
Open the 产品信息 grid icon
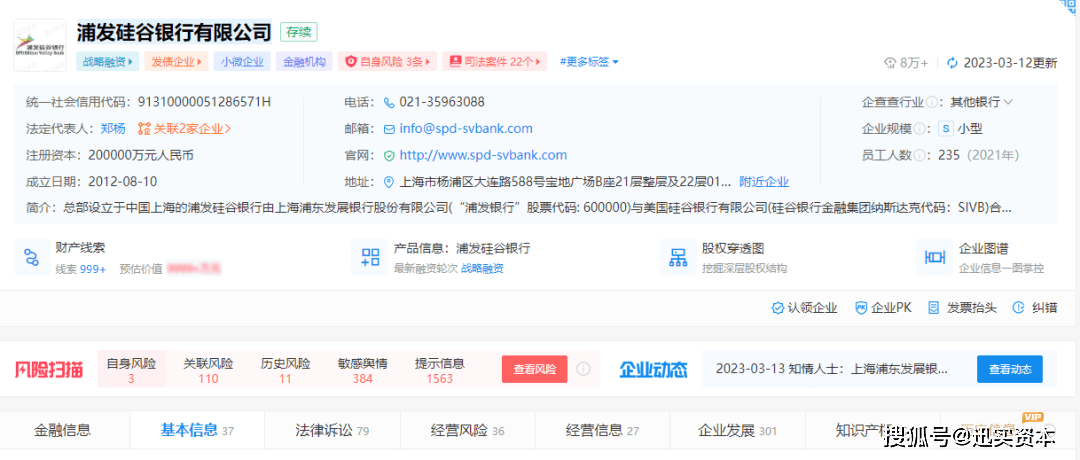370,257
